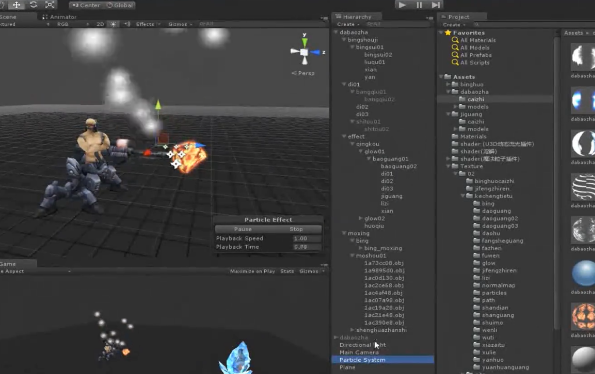Switch to the Animator tab
This screenshot has height=374, width=595.
(59, 17)
